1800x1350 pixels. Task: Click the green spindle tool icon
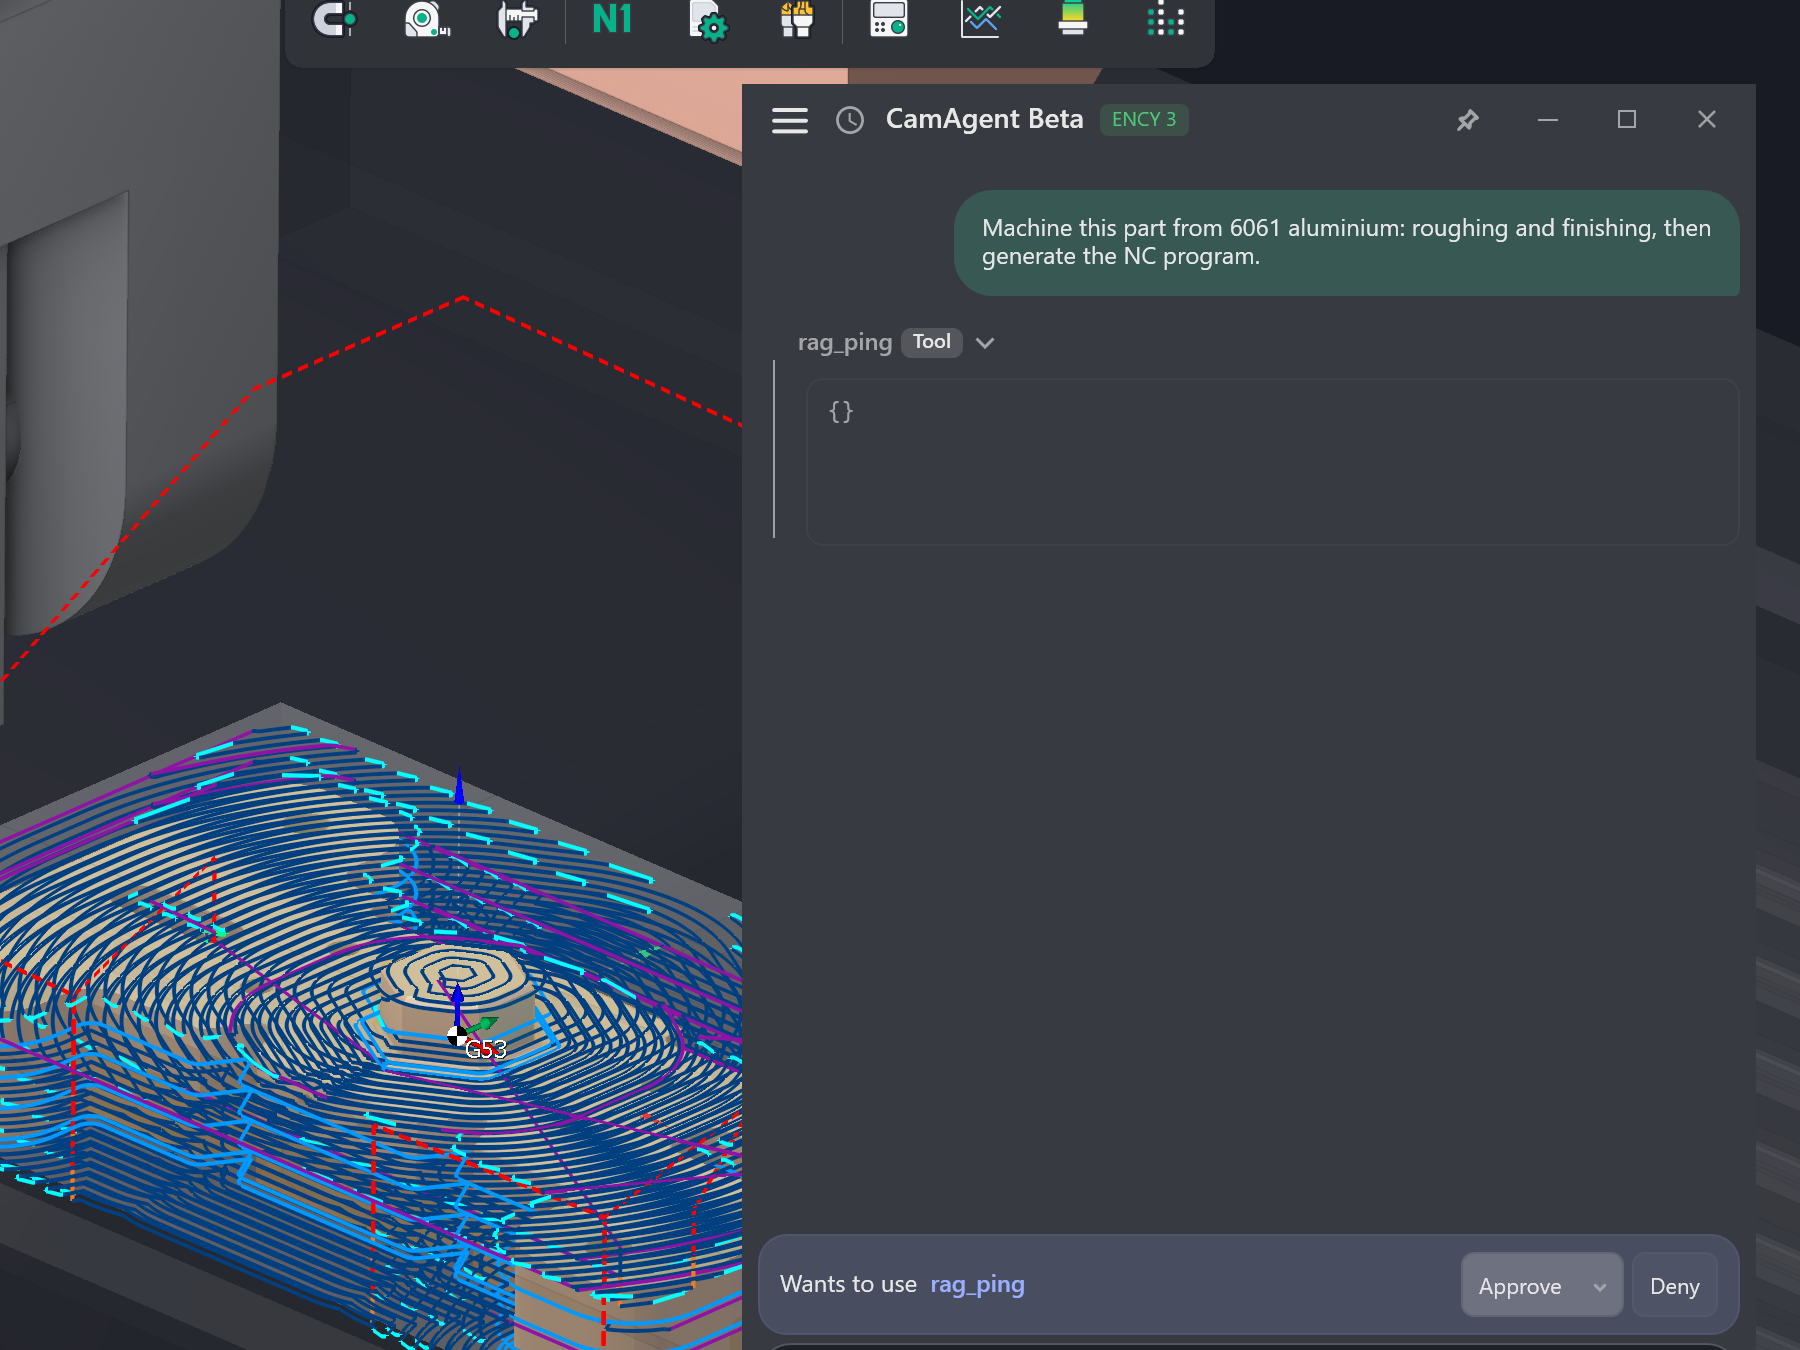click(1072, 19)
